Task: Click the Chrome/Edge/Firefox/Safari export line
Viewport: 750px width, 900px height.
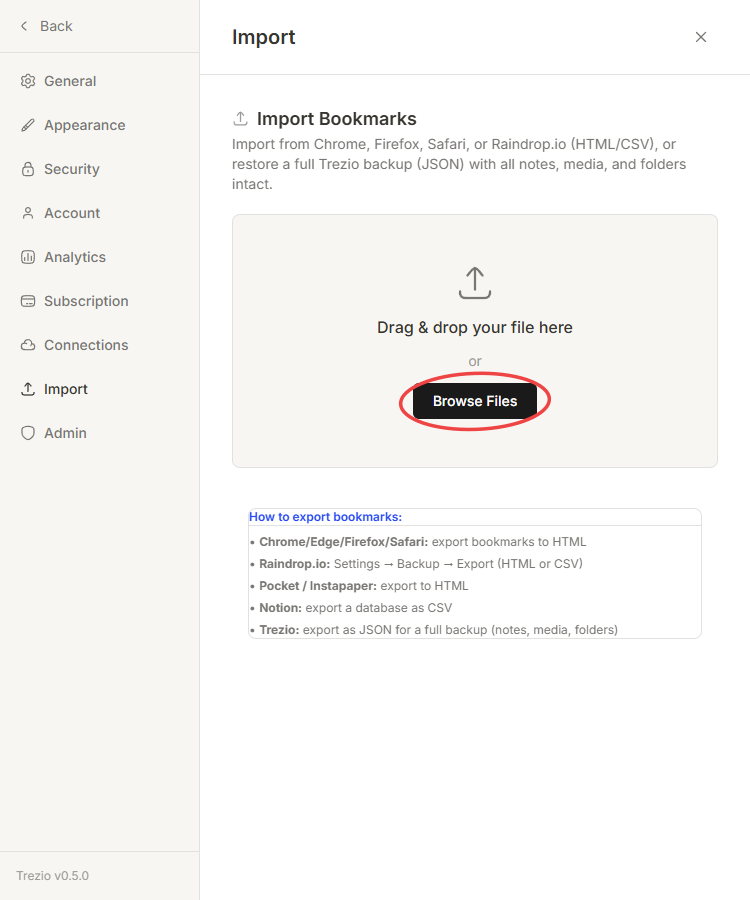Action: 418,542
